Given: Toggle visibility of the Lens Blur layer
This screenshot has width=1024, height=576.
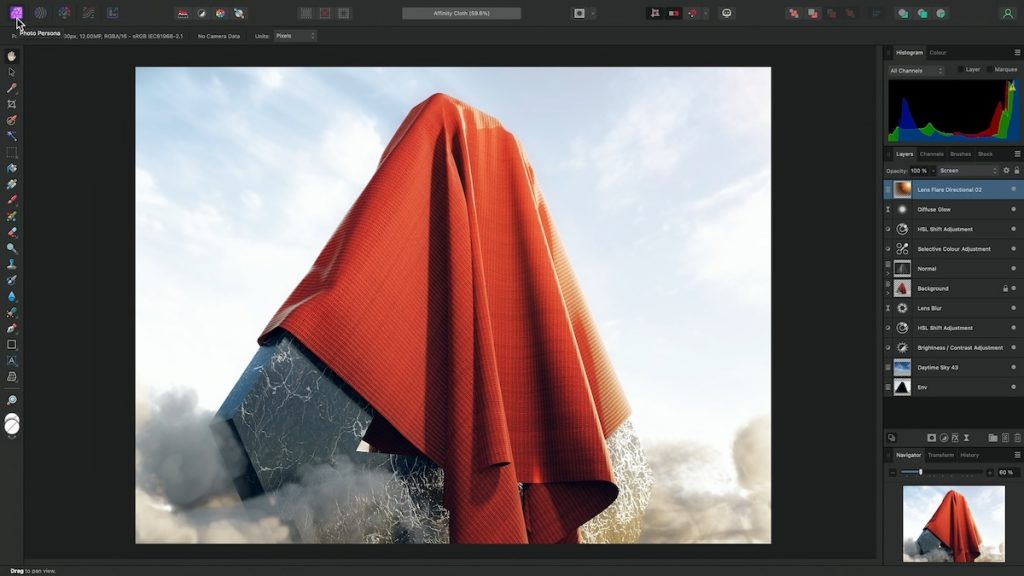Looking at the screenshot, I should [x=1014, y=308].
